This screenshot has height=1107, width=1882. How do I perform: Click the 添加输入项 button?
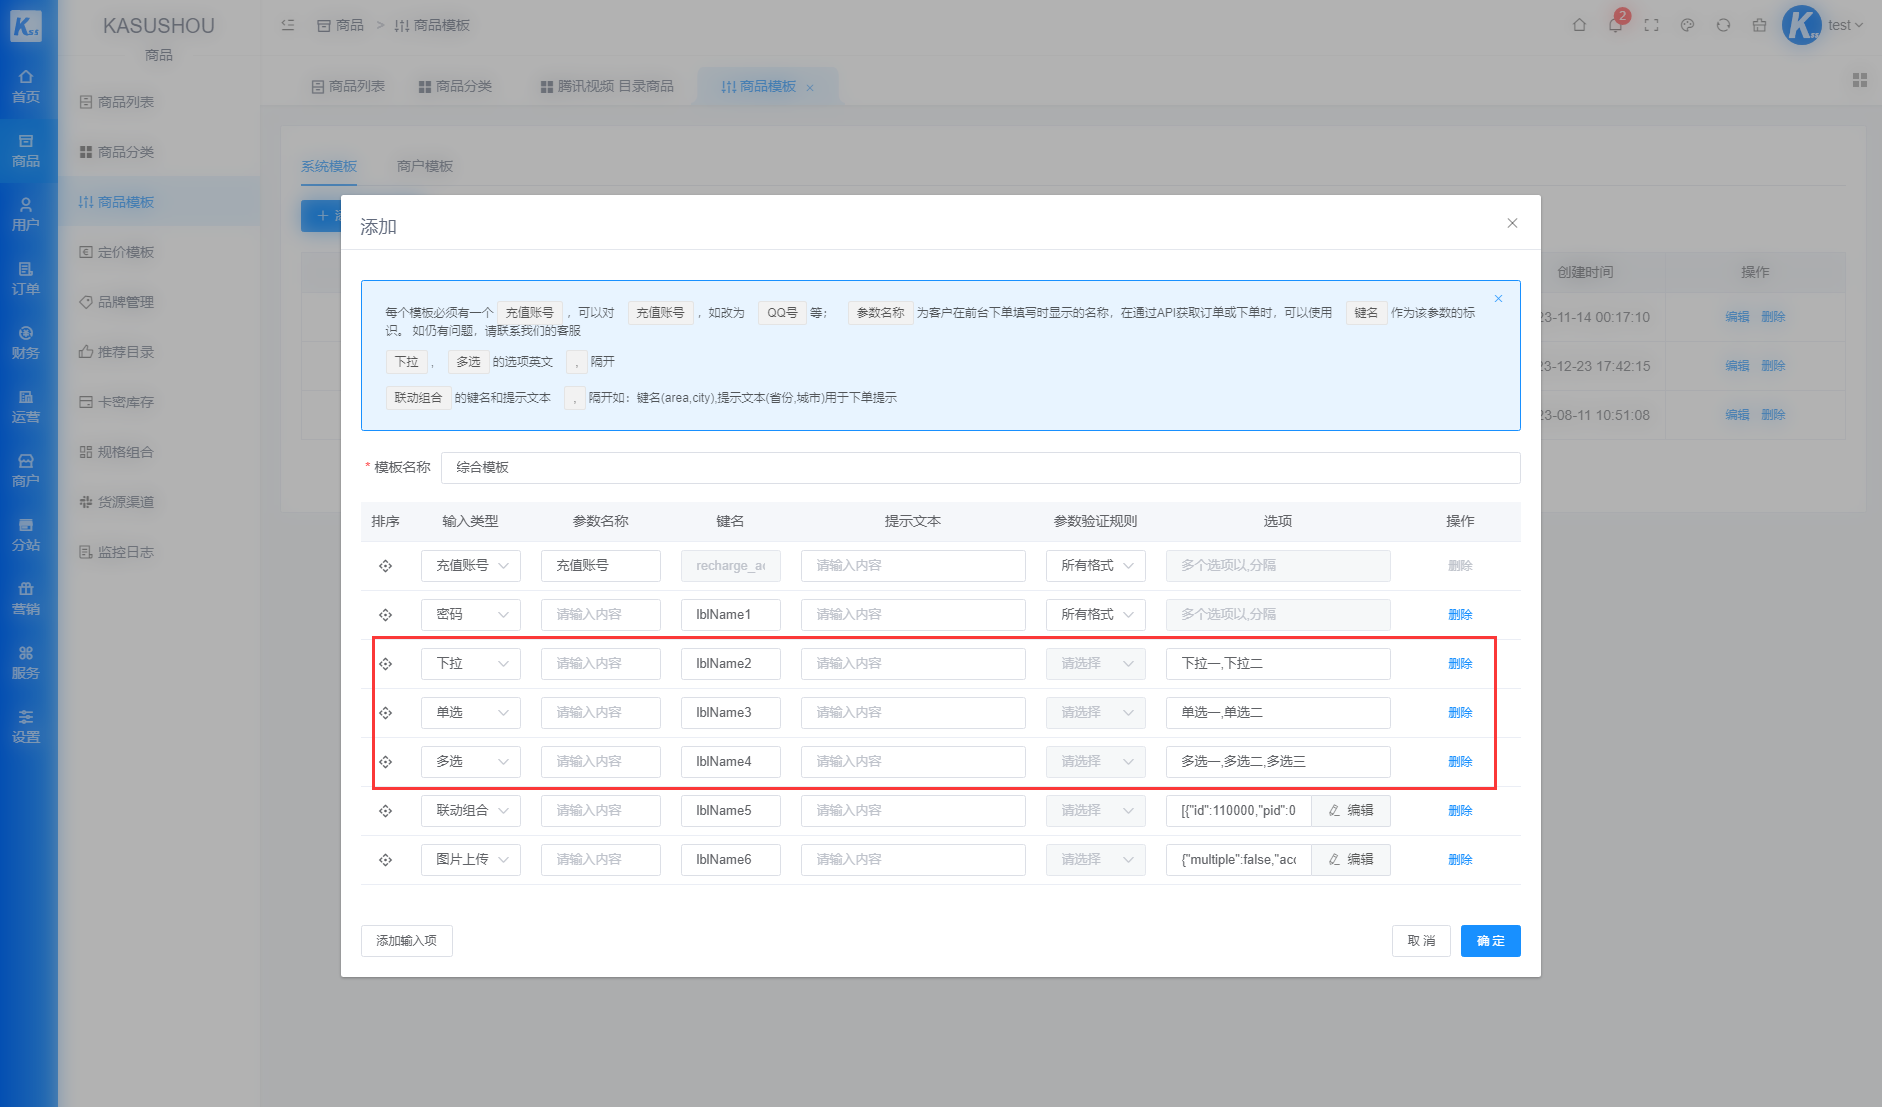[x=407, y=941]
